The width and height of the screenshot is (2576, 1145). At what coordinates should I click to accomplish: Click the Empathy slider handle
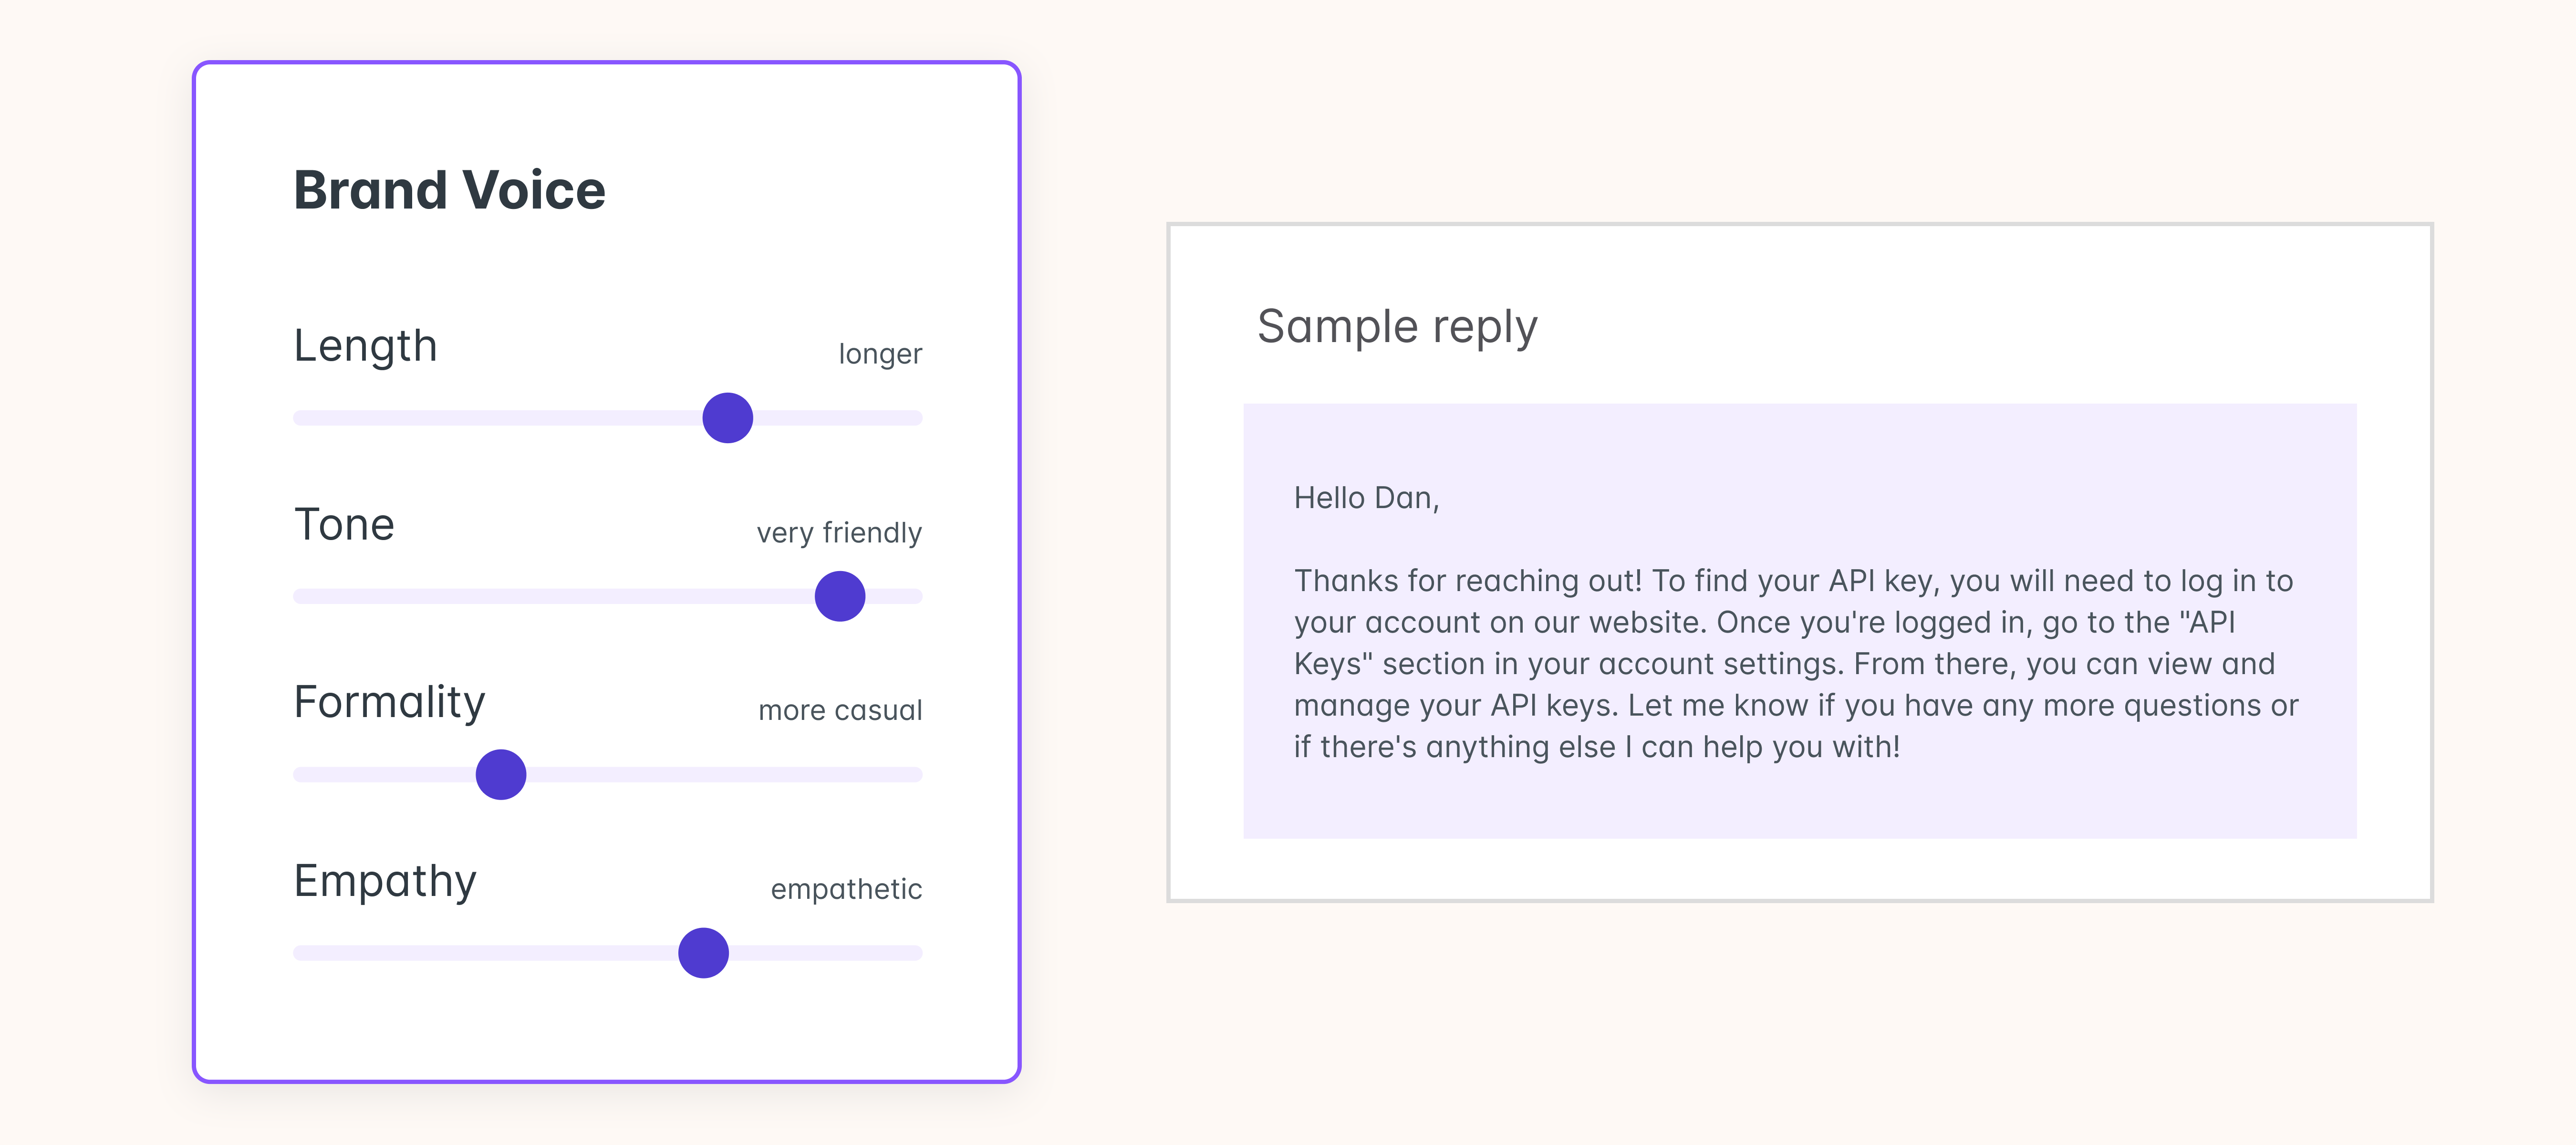[x=703, y=953]
